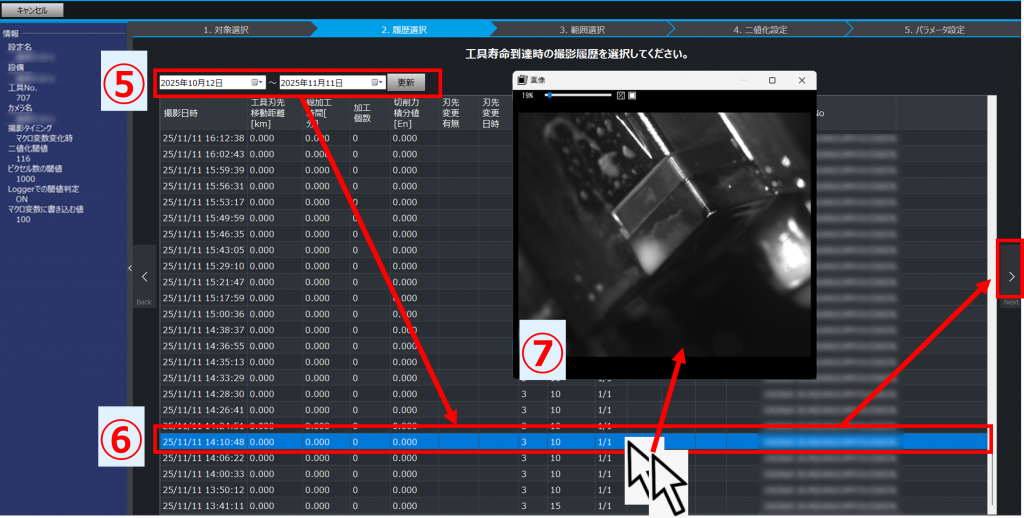Select the history row 25/11/11 14:06:22
Viewport: 1024px width, 518px height.
(203, 457)
